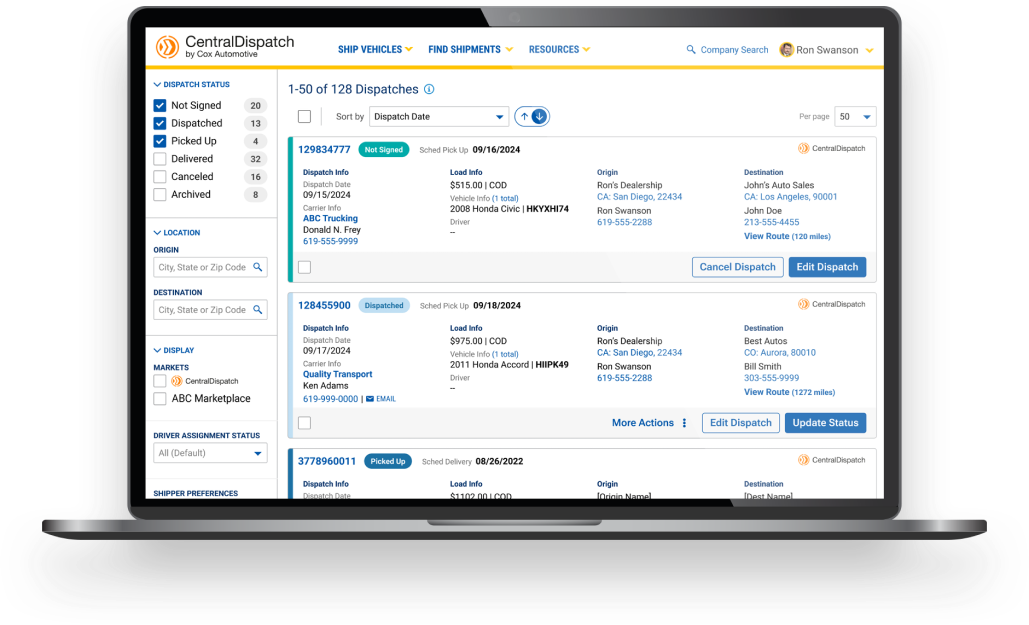Open the Sort by Dispatch Date dropdown
Screen dimensions: 1029x625
tap(439, 117)
